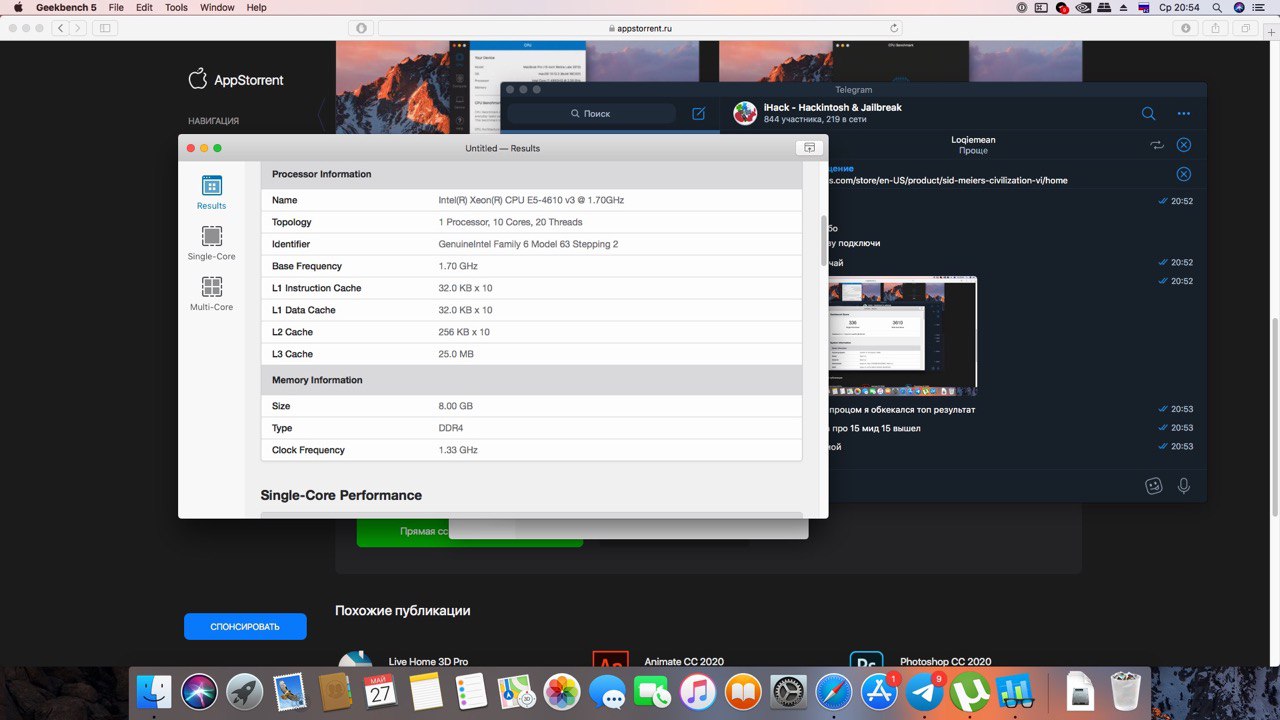Screen dimensions: 1280x720
Task: Open the Results section in Geekbench sidebar
Action: (x=211, y=193)
